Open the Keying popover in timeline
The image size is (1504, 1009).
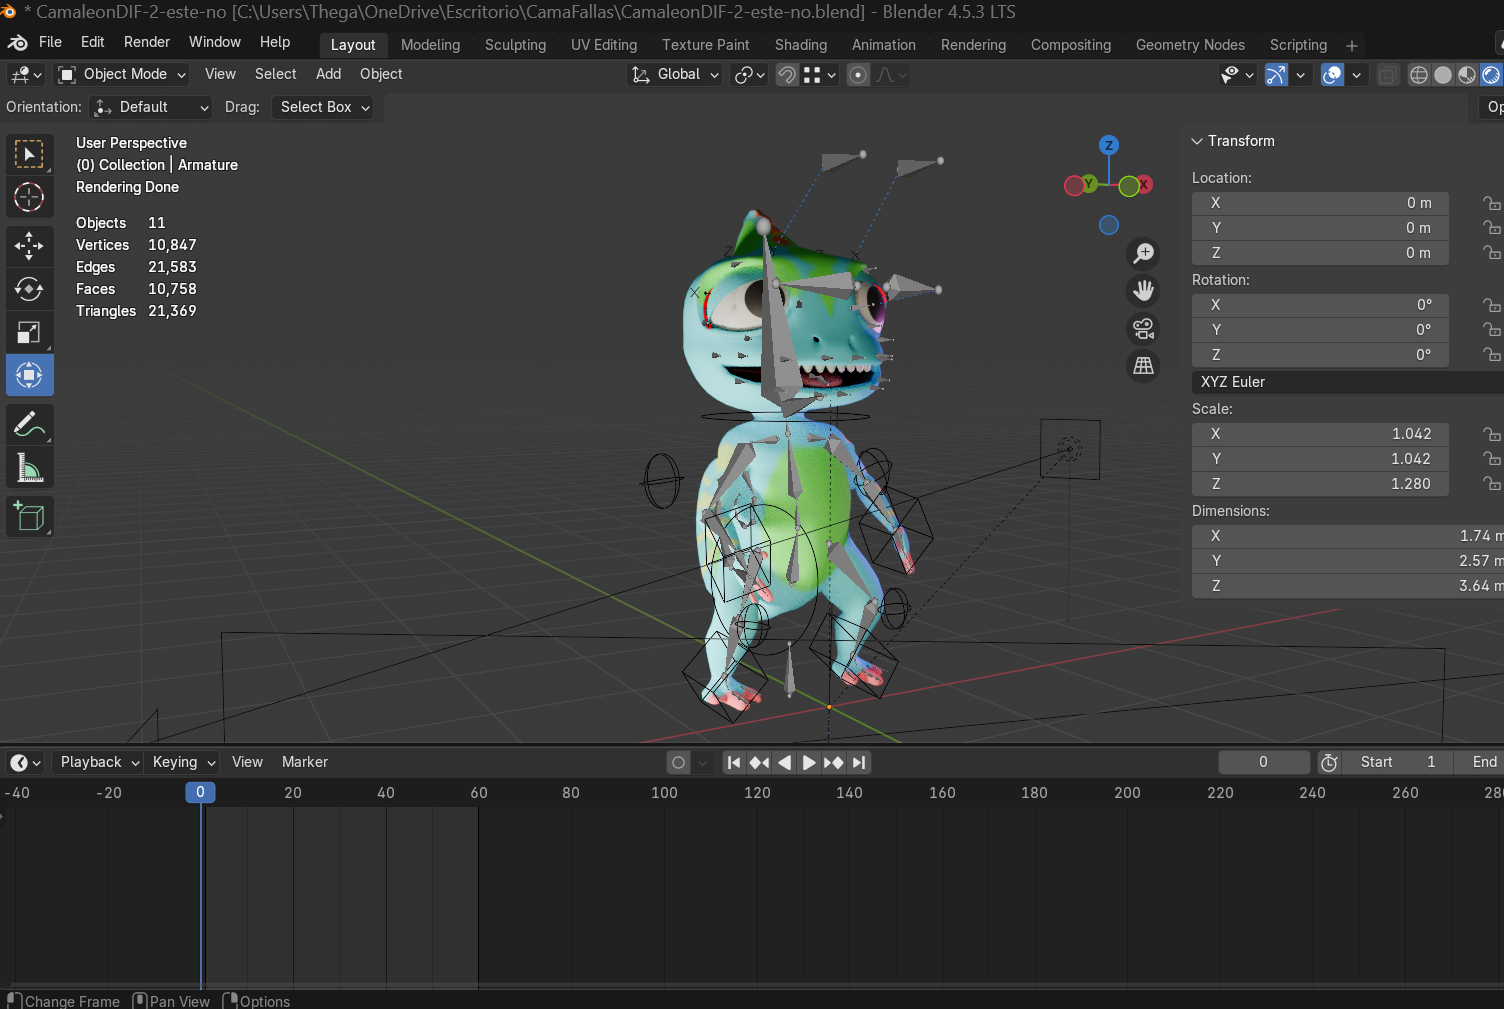[x=184, y=762]
